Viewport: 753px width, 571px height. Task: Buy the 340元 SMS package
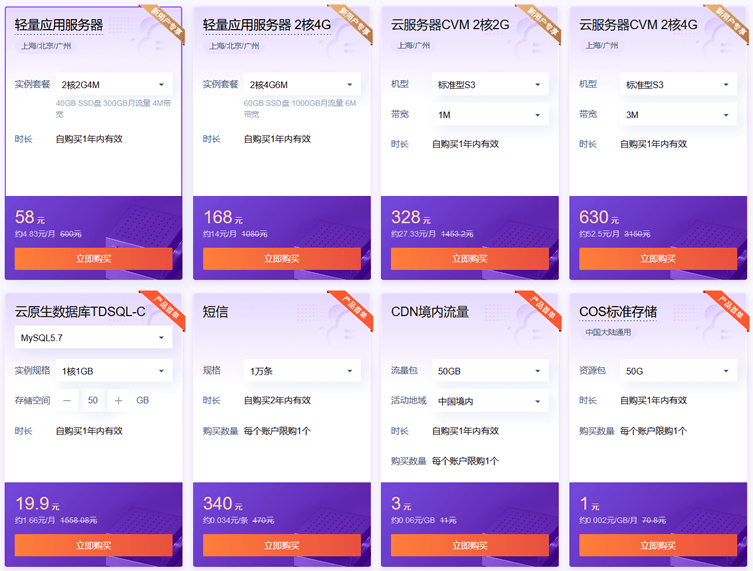(281, 546)
